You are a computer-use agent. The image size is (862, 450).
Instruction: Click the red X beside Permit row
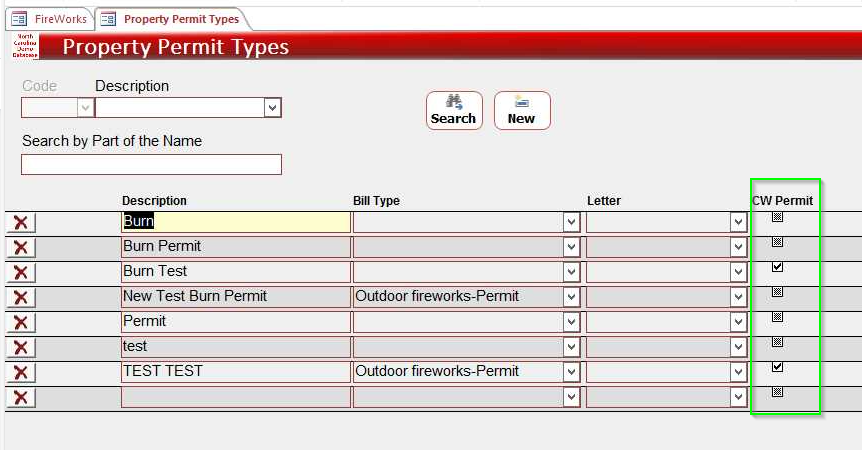[20, 322]
